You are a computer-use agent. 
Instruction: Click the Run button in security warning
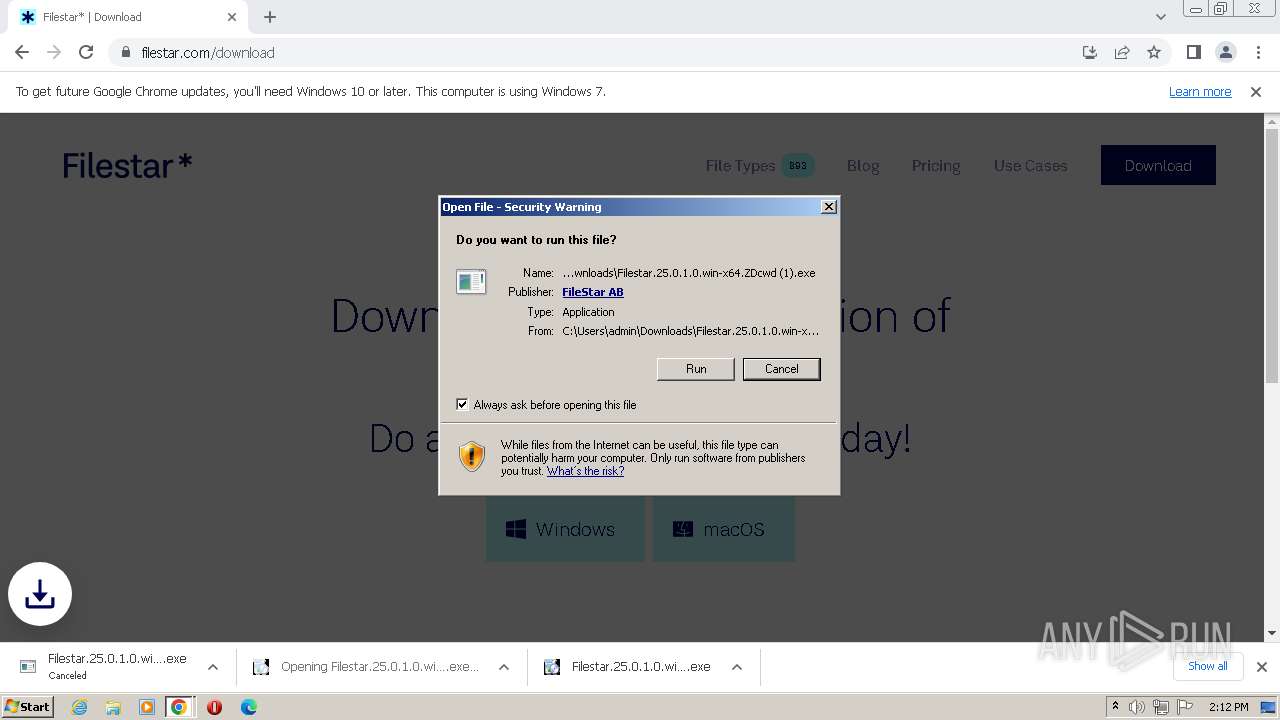[x=696, y=369]
